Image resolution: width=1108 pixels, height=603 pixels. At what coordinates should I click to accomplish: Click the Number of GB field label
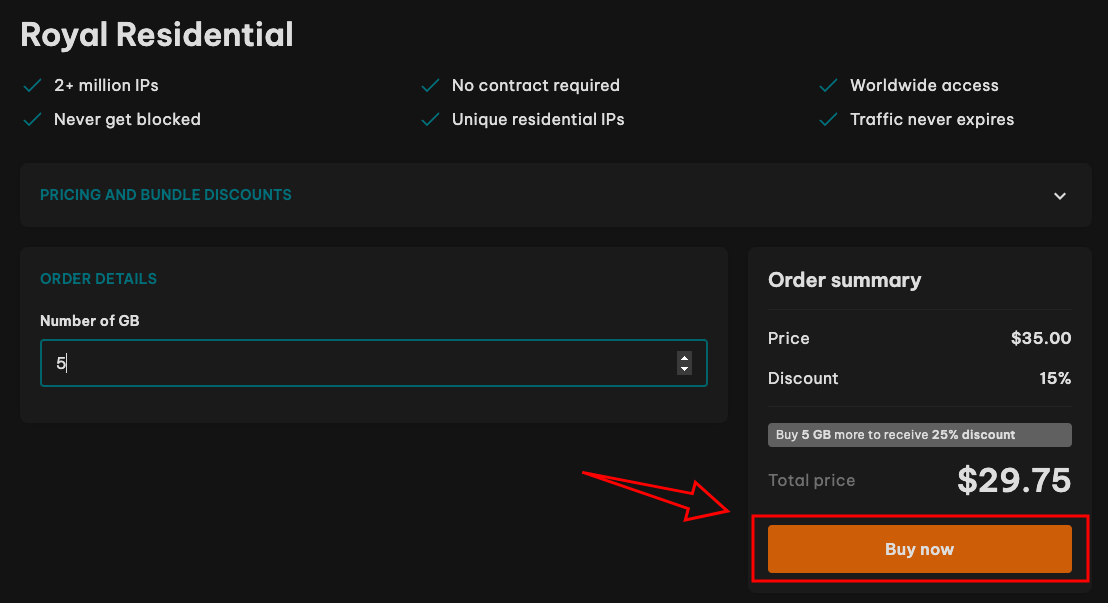point(96,321)
